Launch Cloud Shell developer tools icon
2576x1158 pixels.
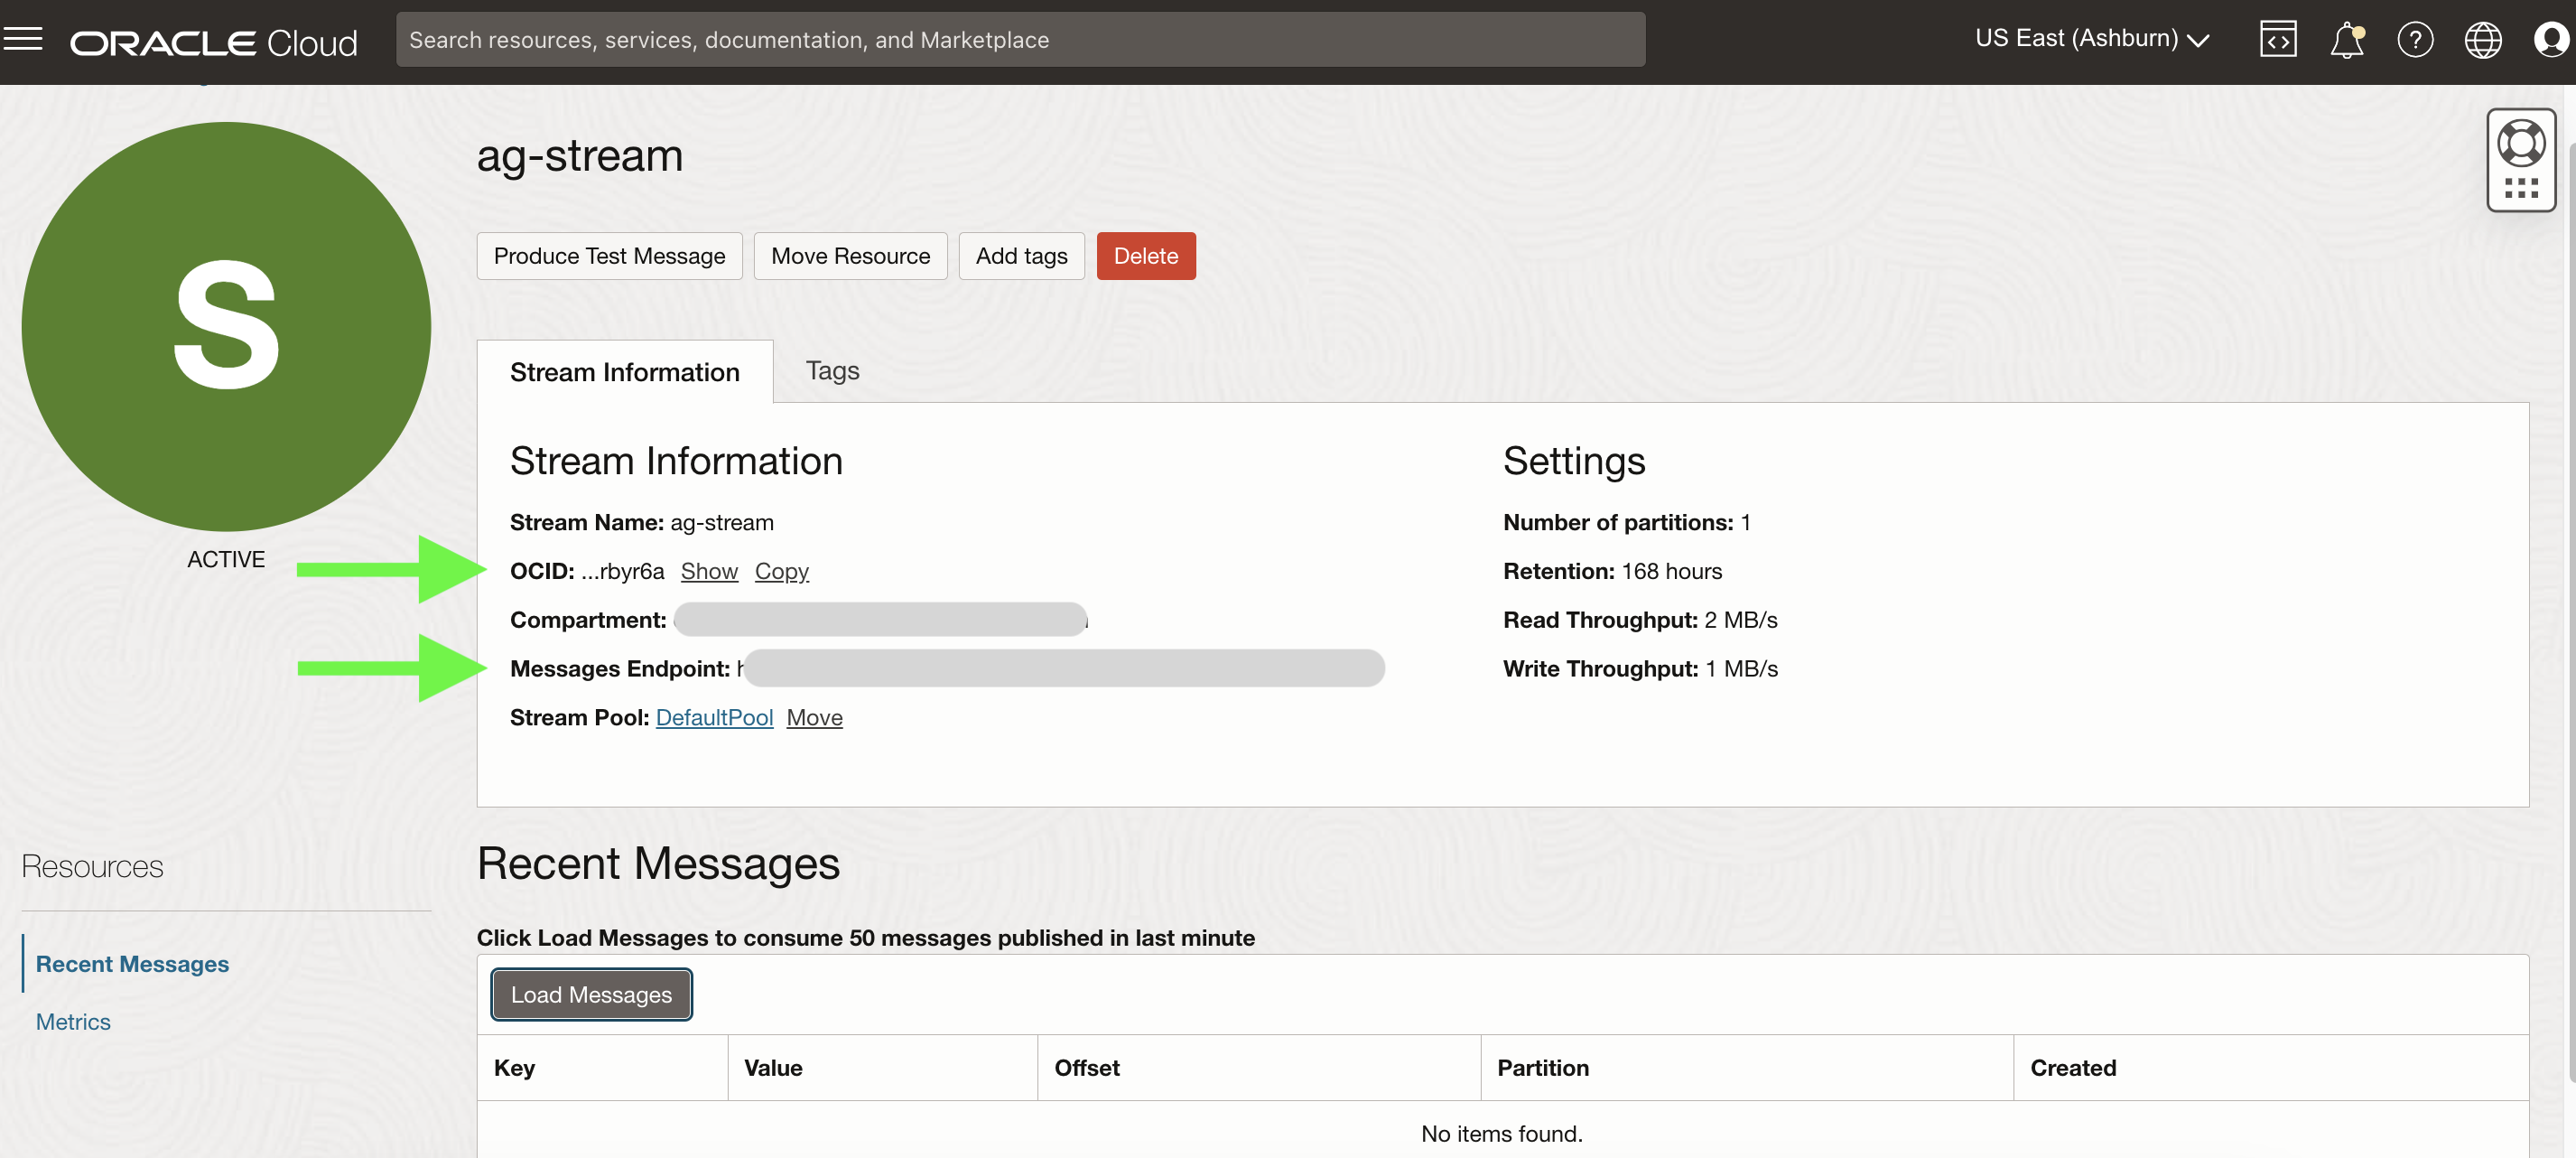(2277, 40)
